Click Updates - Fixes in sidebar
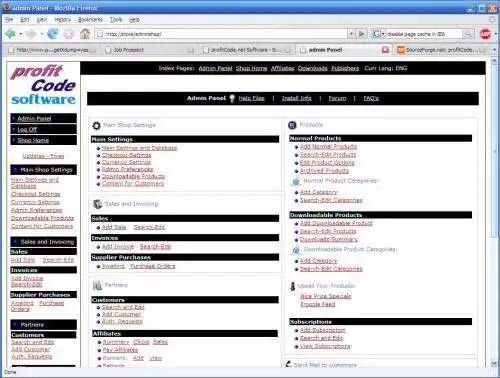Screen dimensions: 500x378 (x=43, y=156)
